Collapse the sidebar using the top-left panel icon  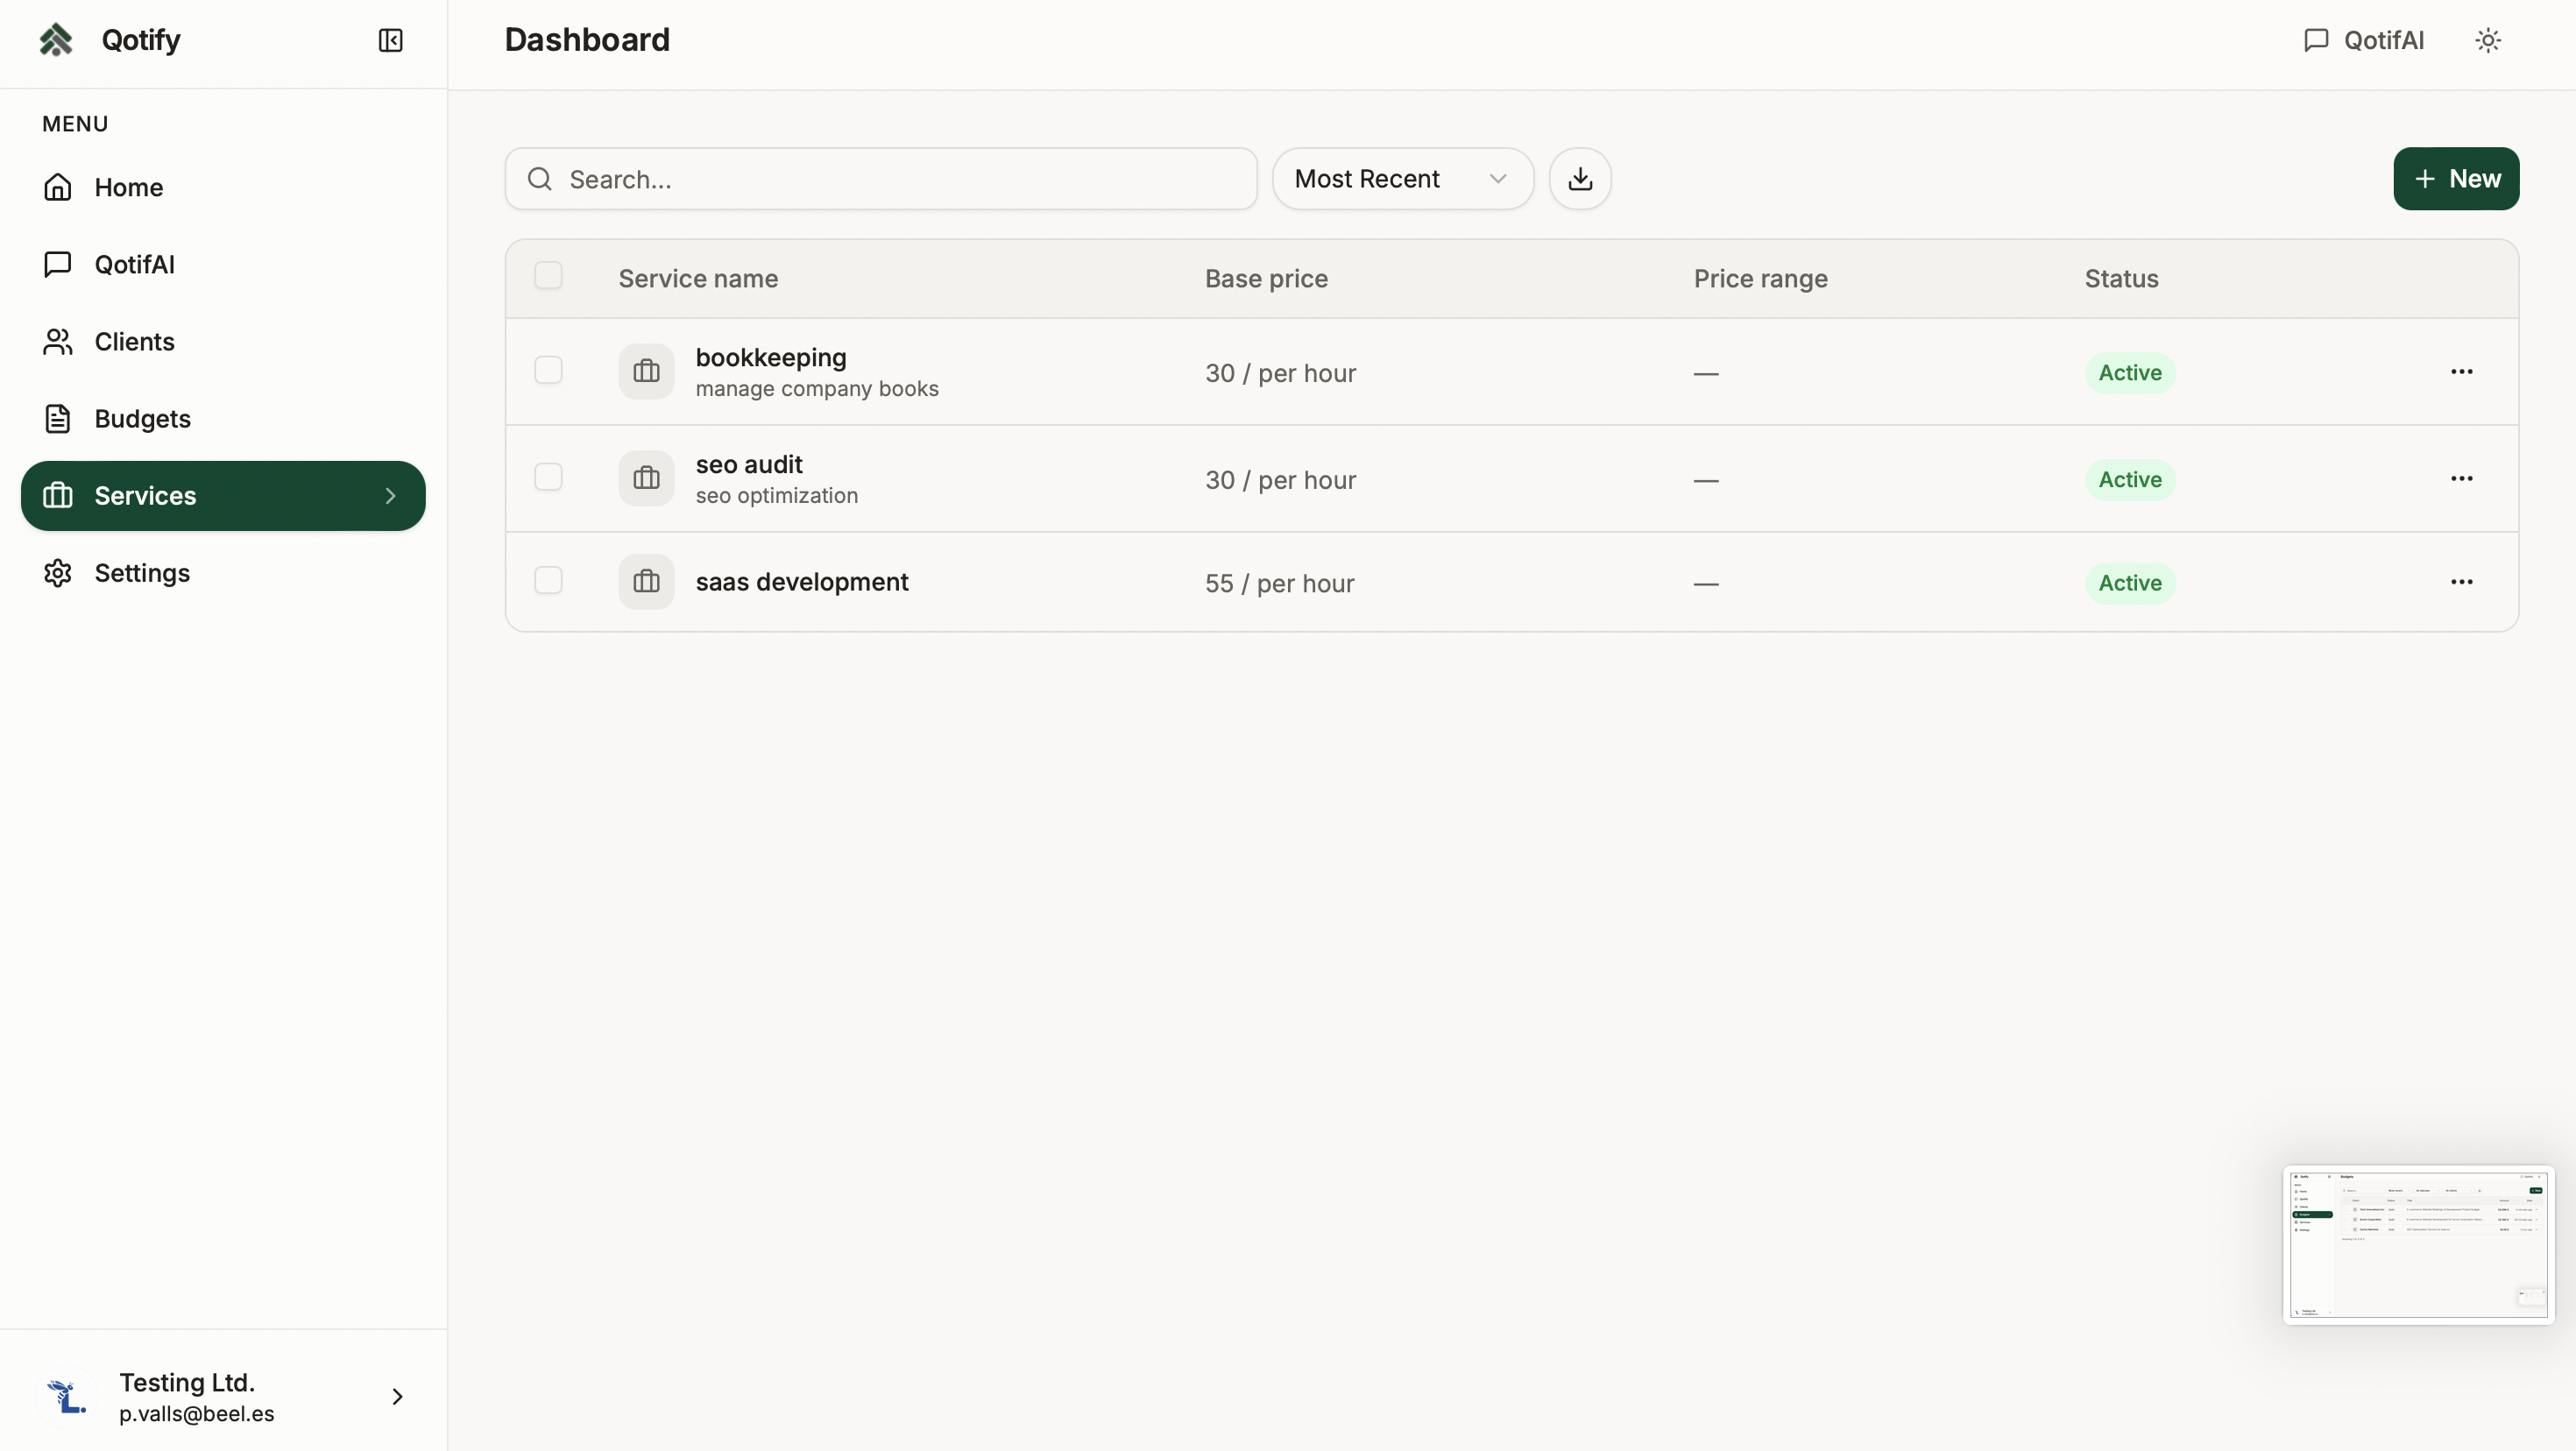click(x=390, y=41)
